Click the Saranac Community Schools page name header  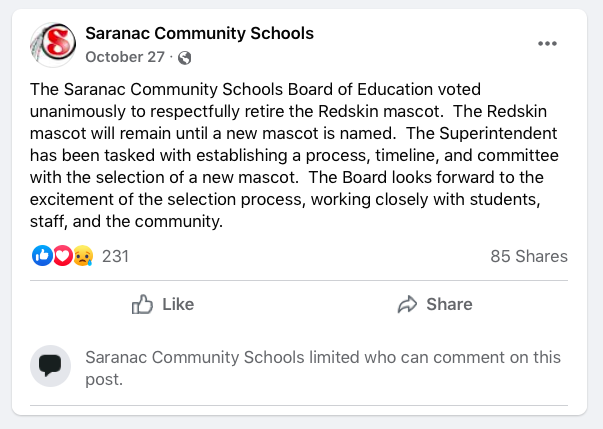200,34
